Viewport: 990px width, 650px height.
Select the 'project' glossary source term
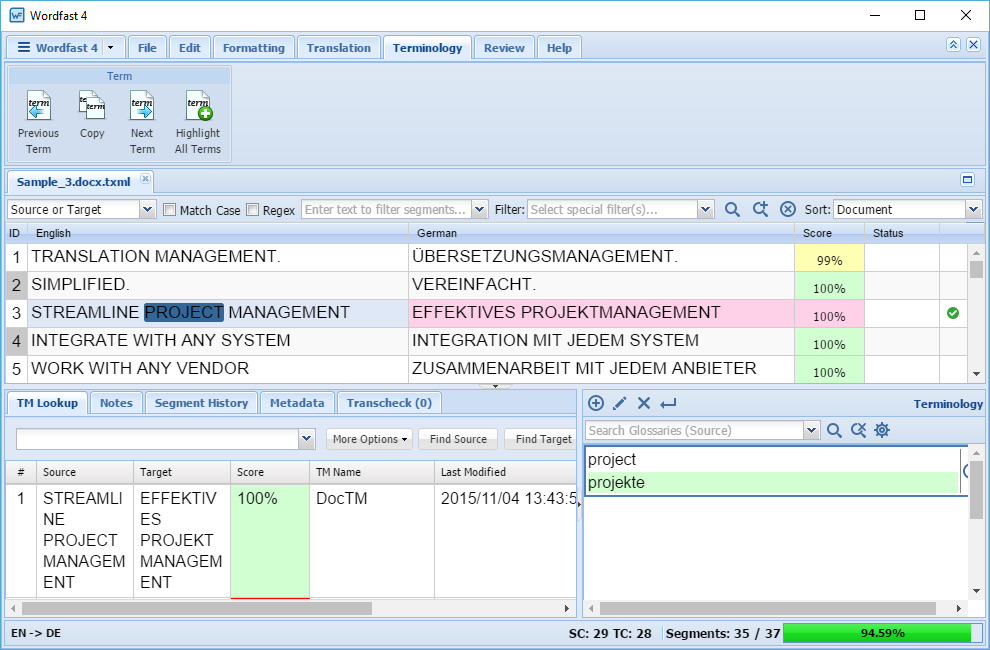pyautogui.click(x=773, y=460)
